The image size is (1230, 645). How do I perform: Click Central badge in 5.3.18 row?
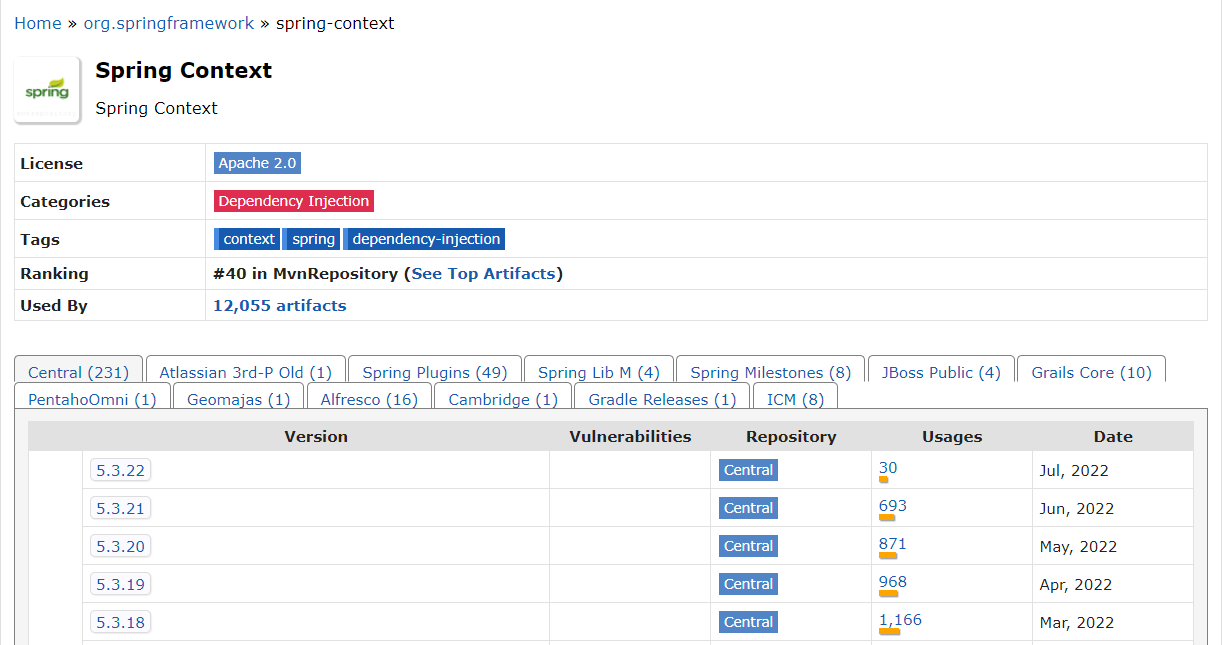pyautogui.click(x=748, y=622)
